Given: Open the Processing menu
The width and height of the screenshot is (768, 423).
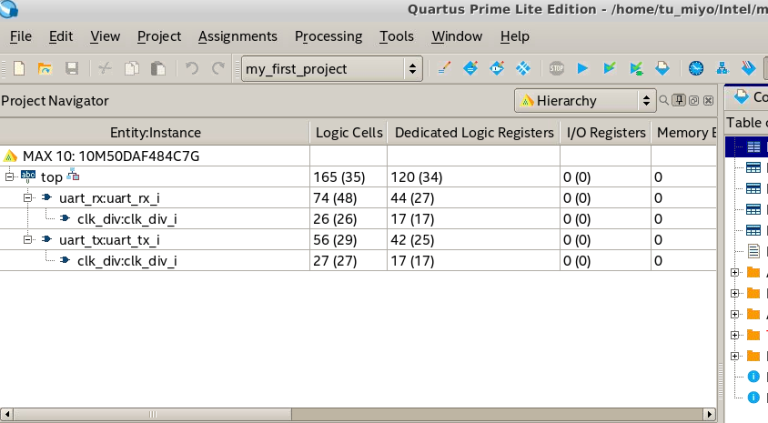Looking at the screenshot, I should pos(328,36).
